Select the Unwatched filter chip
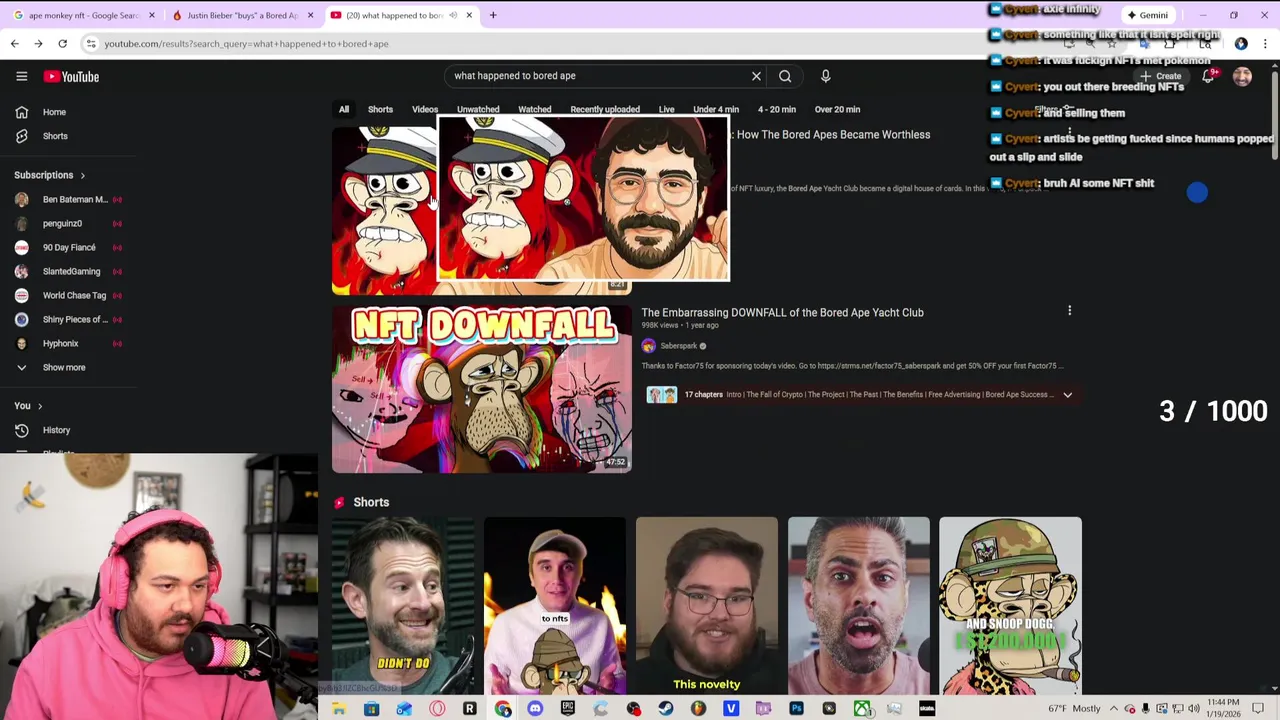 478,109
